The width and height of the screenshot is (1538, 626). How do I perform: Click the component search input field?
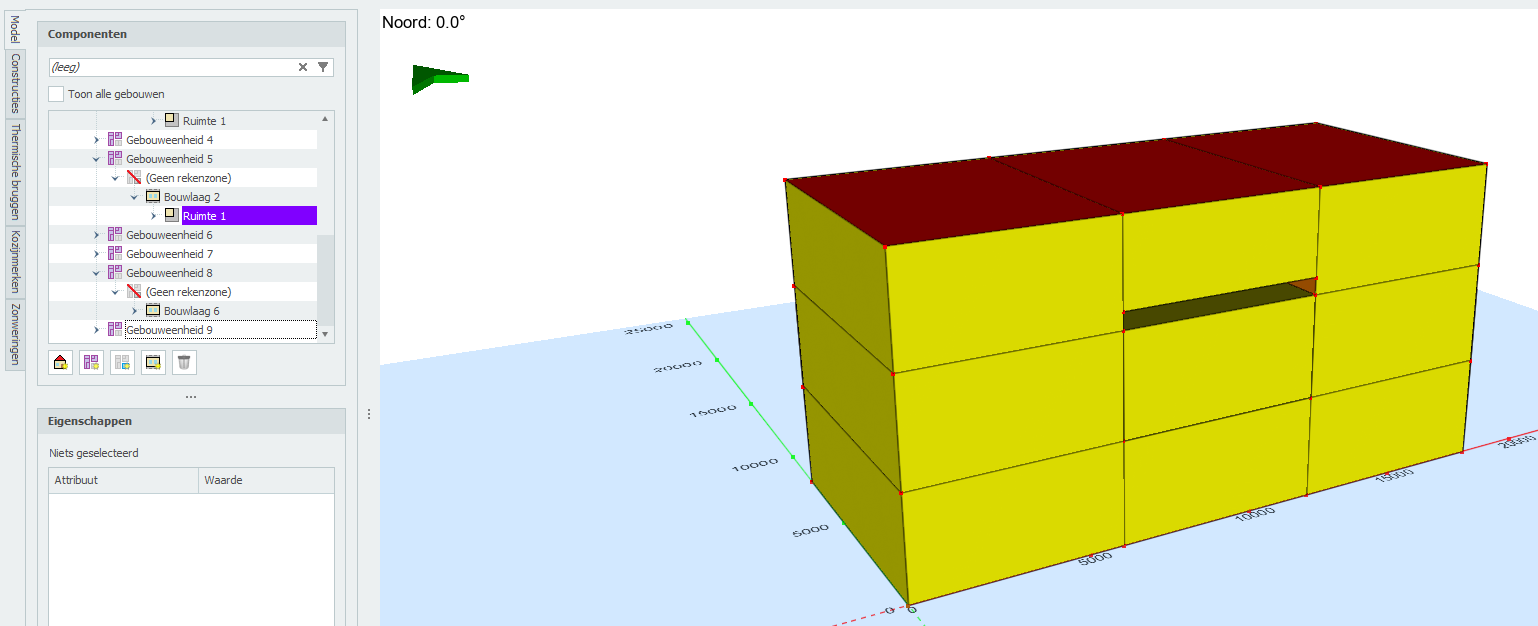click(170, 67)
